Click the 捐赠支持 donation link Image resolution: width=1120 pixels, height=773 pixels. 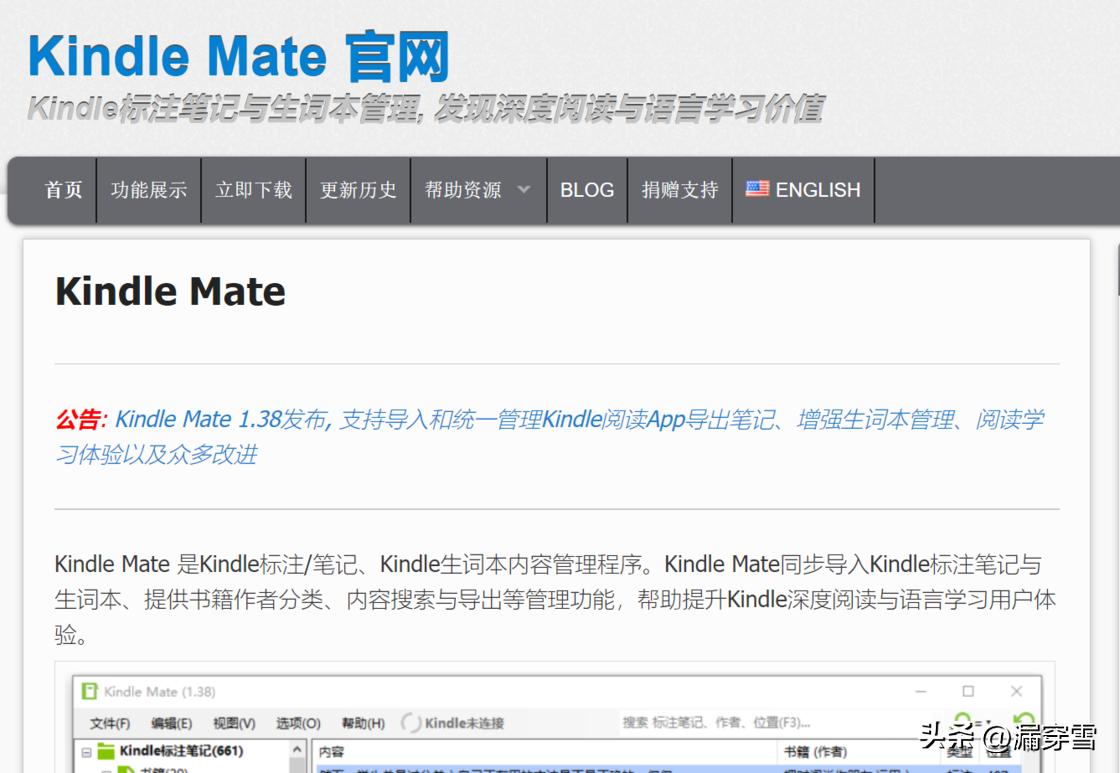(679, 190)
